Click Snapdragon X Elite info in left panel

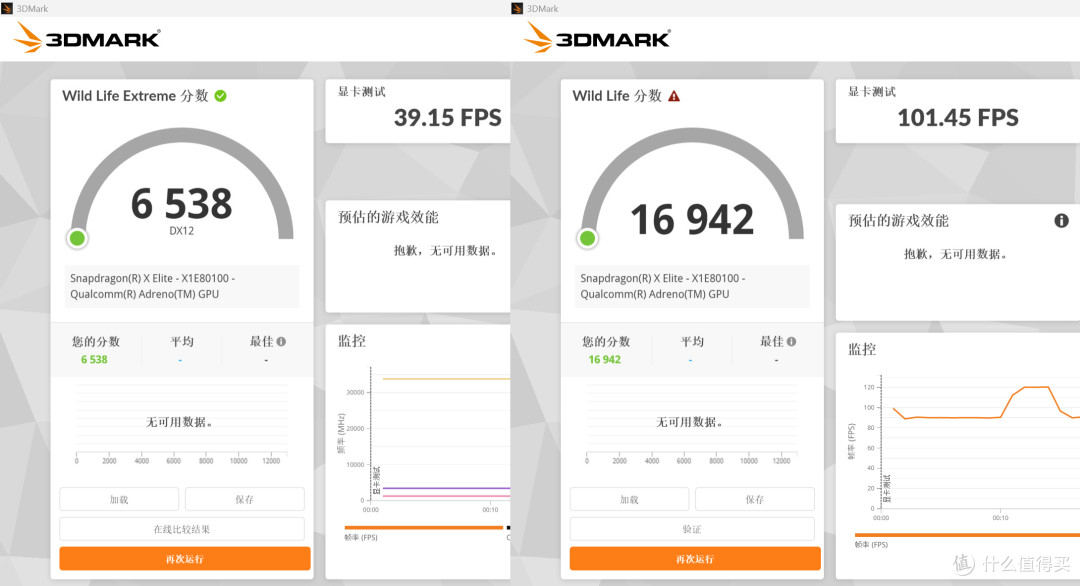(182, 286)
